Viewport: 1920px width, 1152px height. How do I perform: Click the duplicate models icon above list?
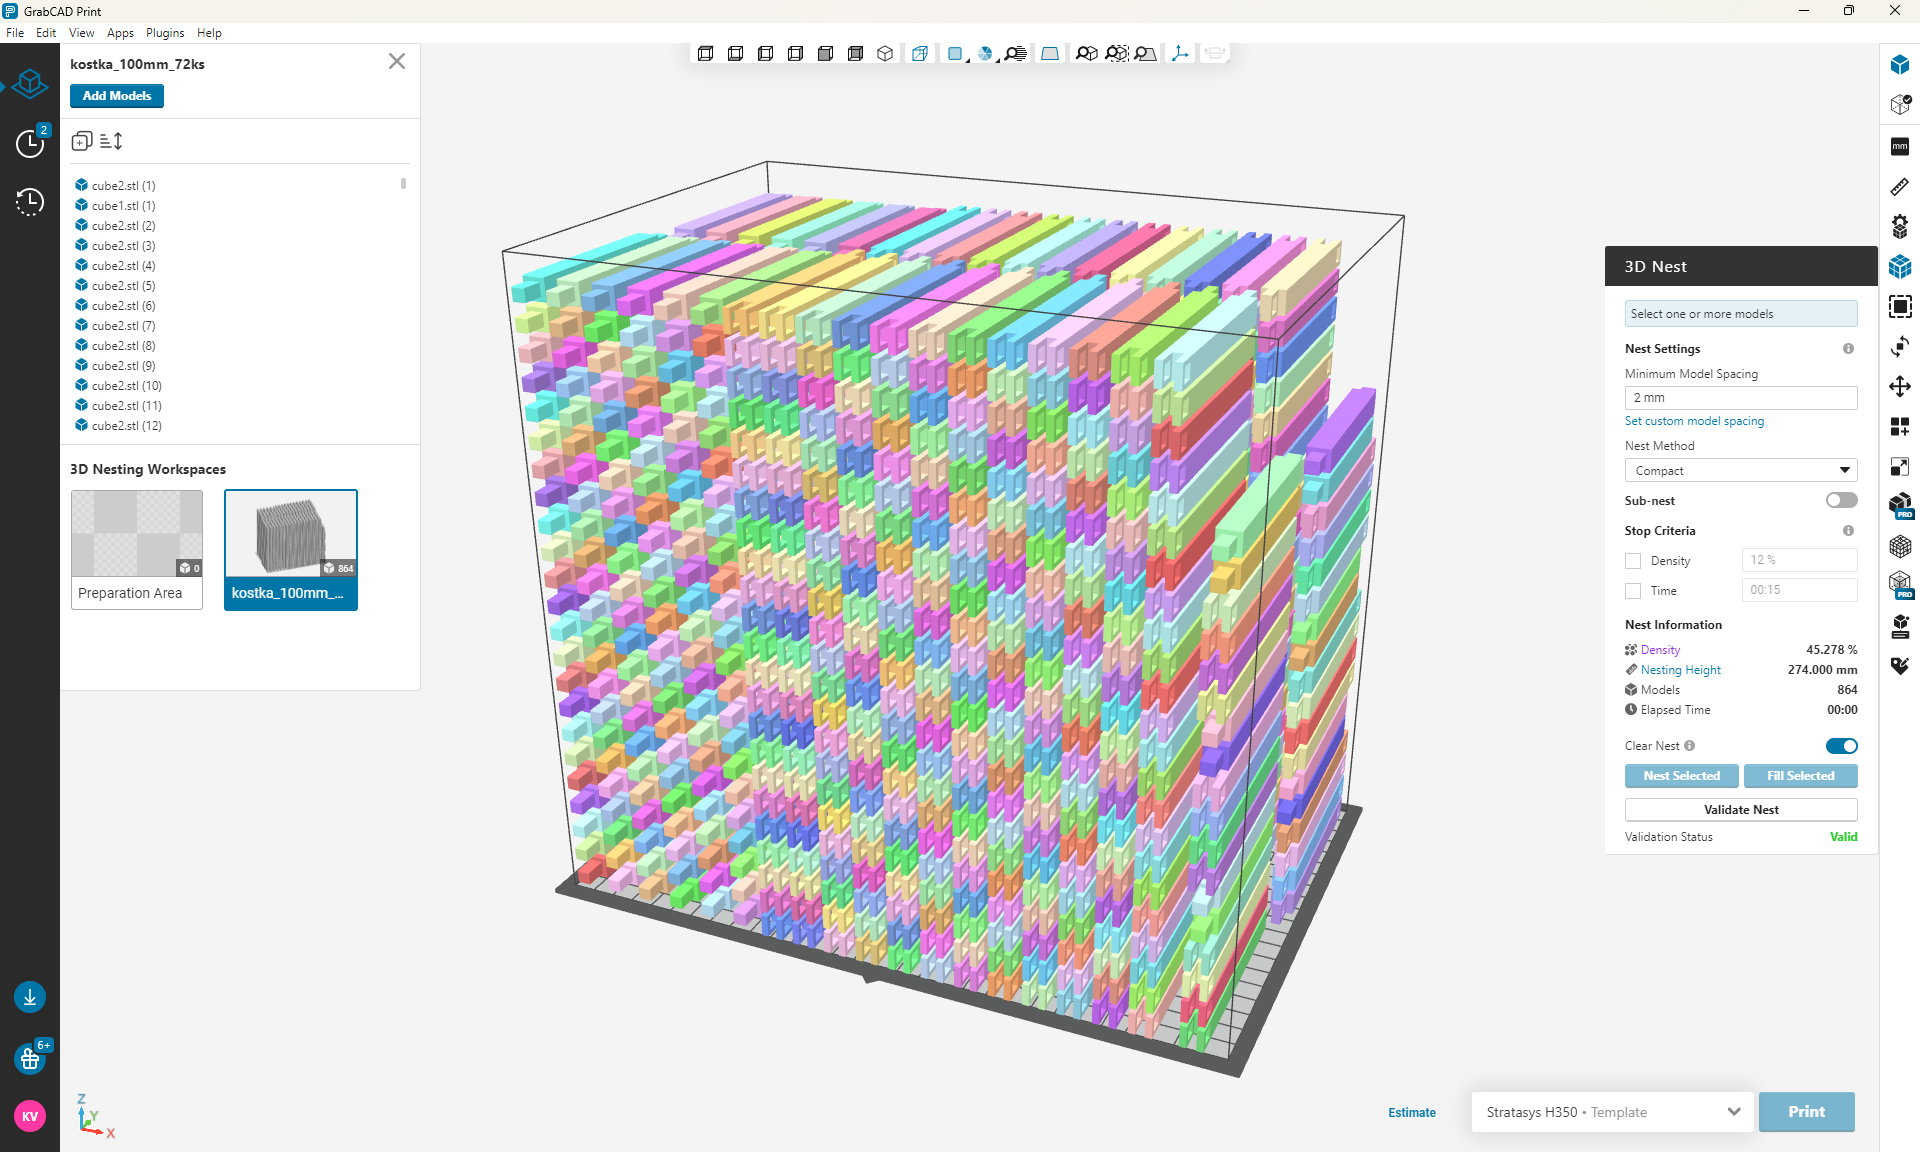pyautogui.click(x=82, y=141)
